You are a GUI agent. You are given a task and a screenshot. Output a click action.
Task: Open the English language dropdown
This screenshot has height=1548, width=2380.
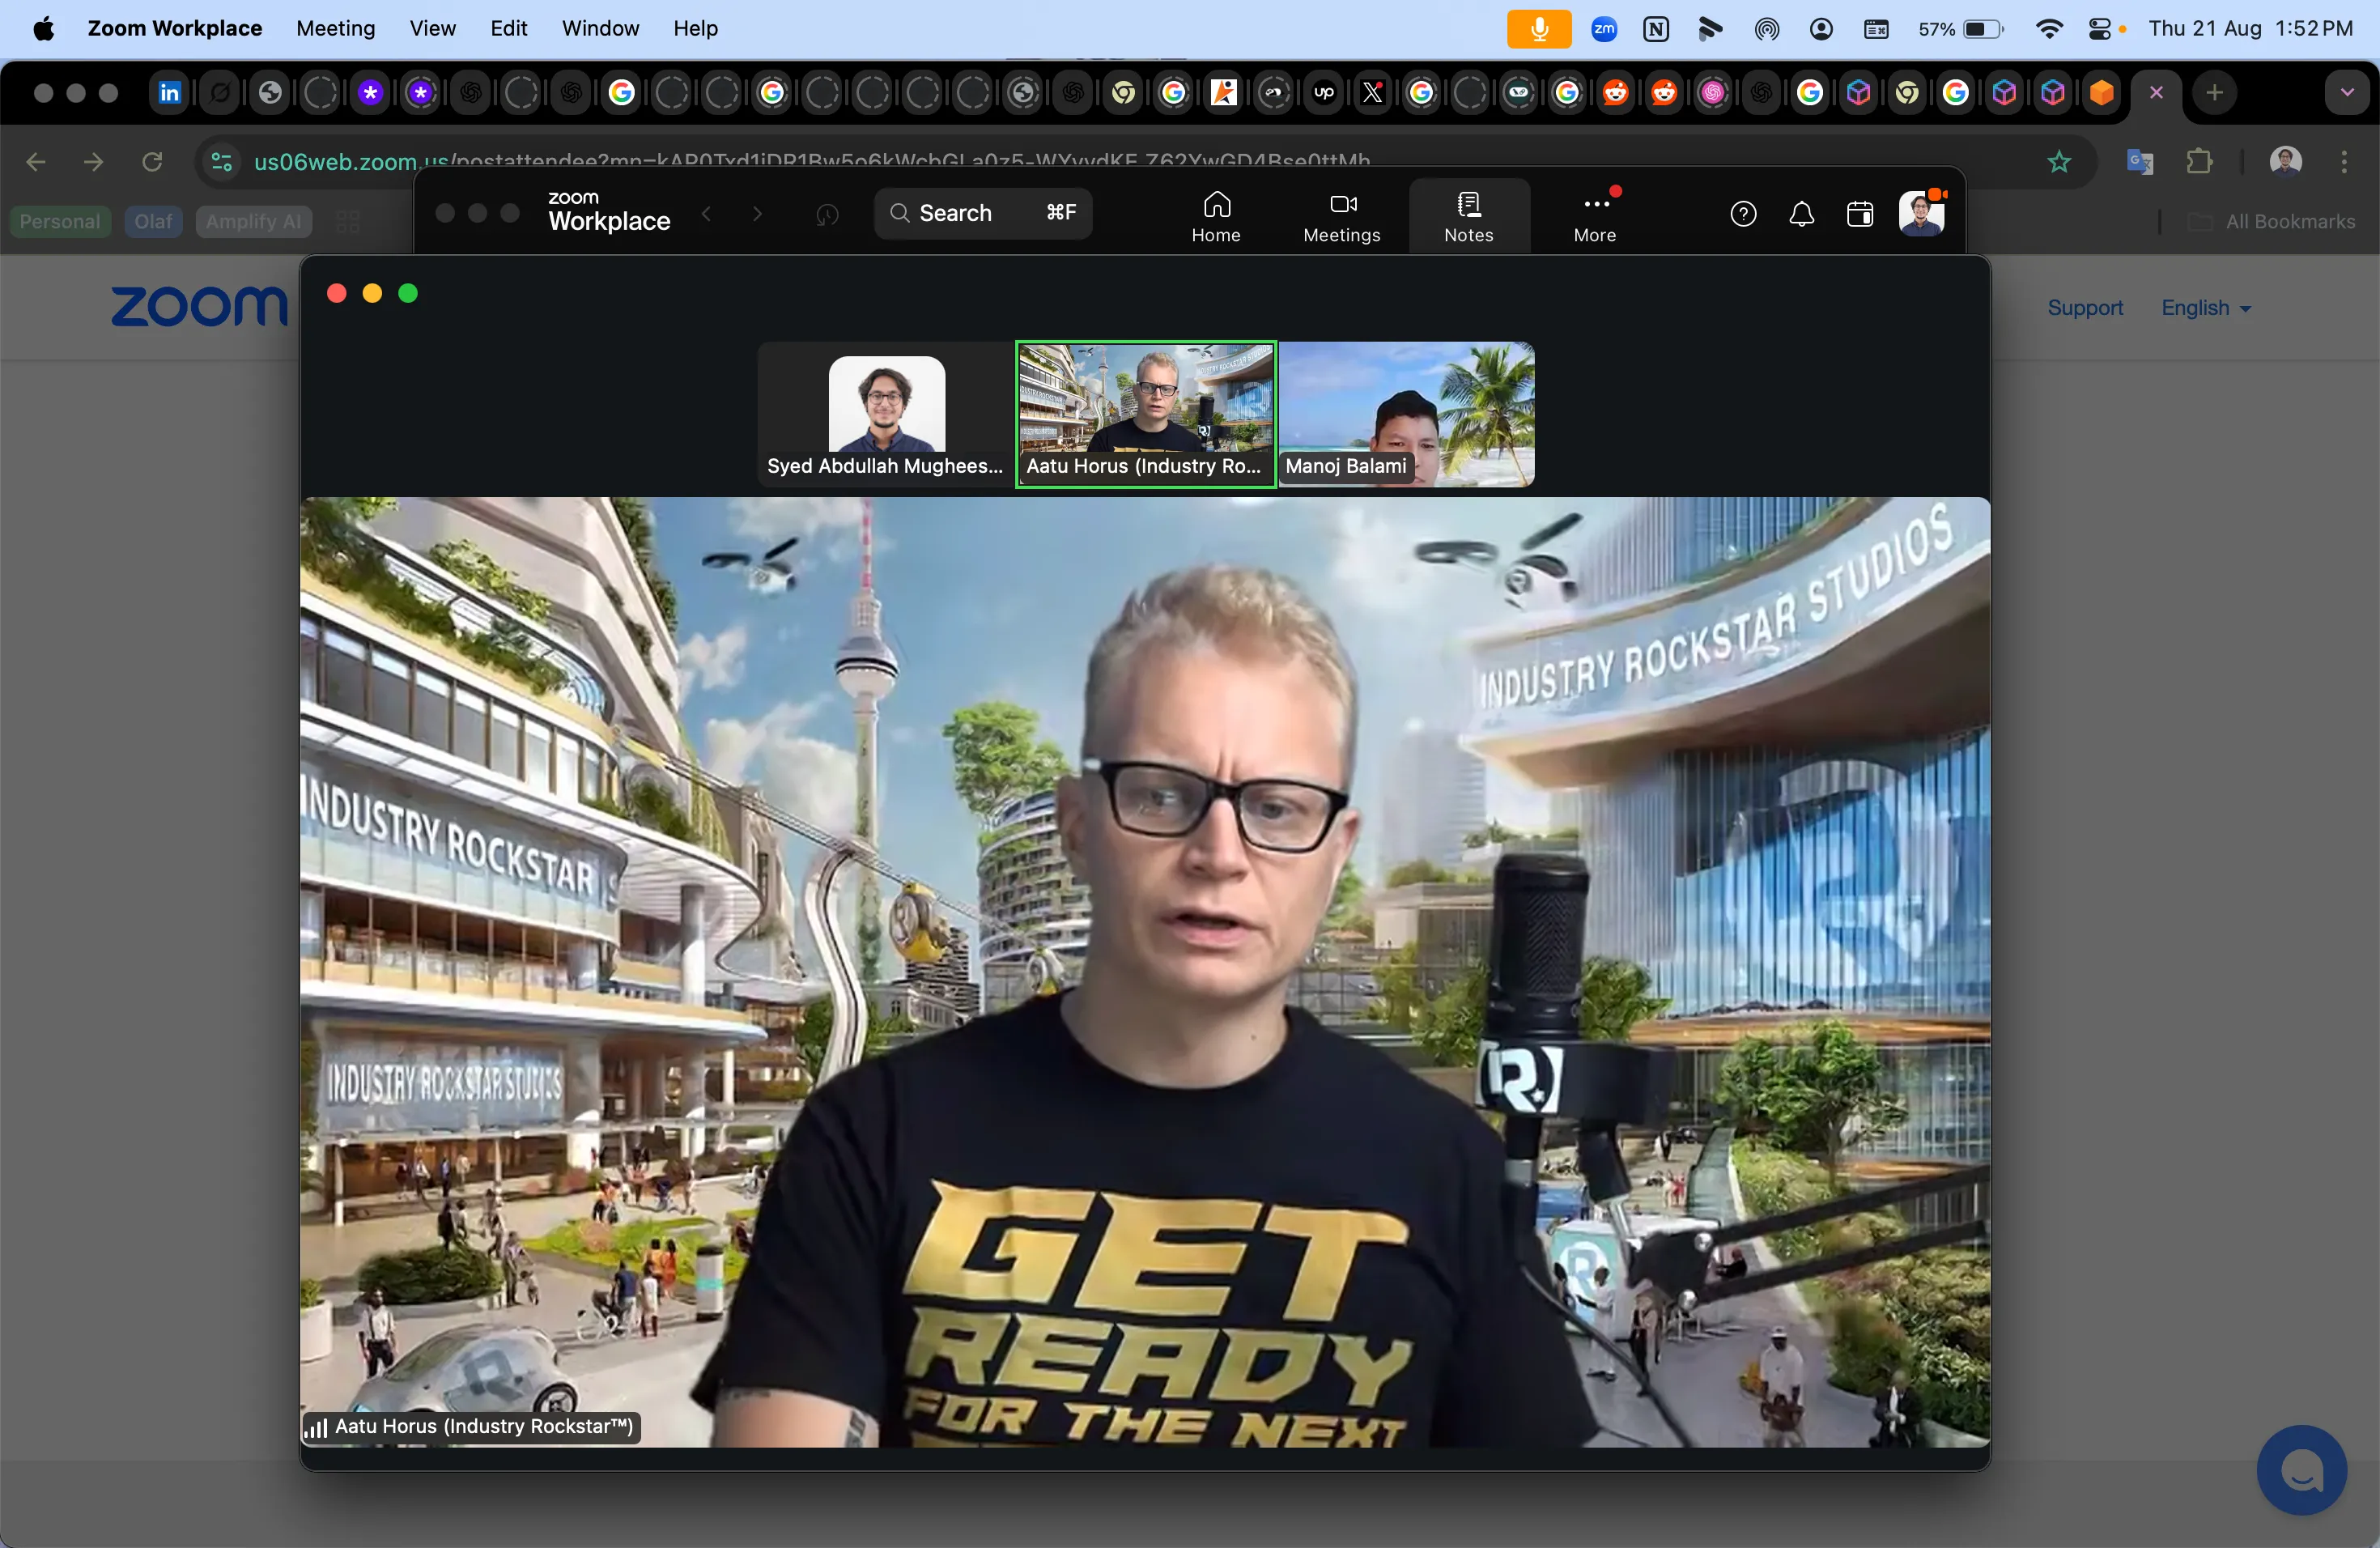pos(2206,307)
